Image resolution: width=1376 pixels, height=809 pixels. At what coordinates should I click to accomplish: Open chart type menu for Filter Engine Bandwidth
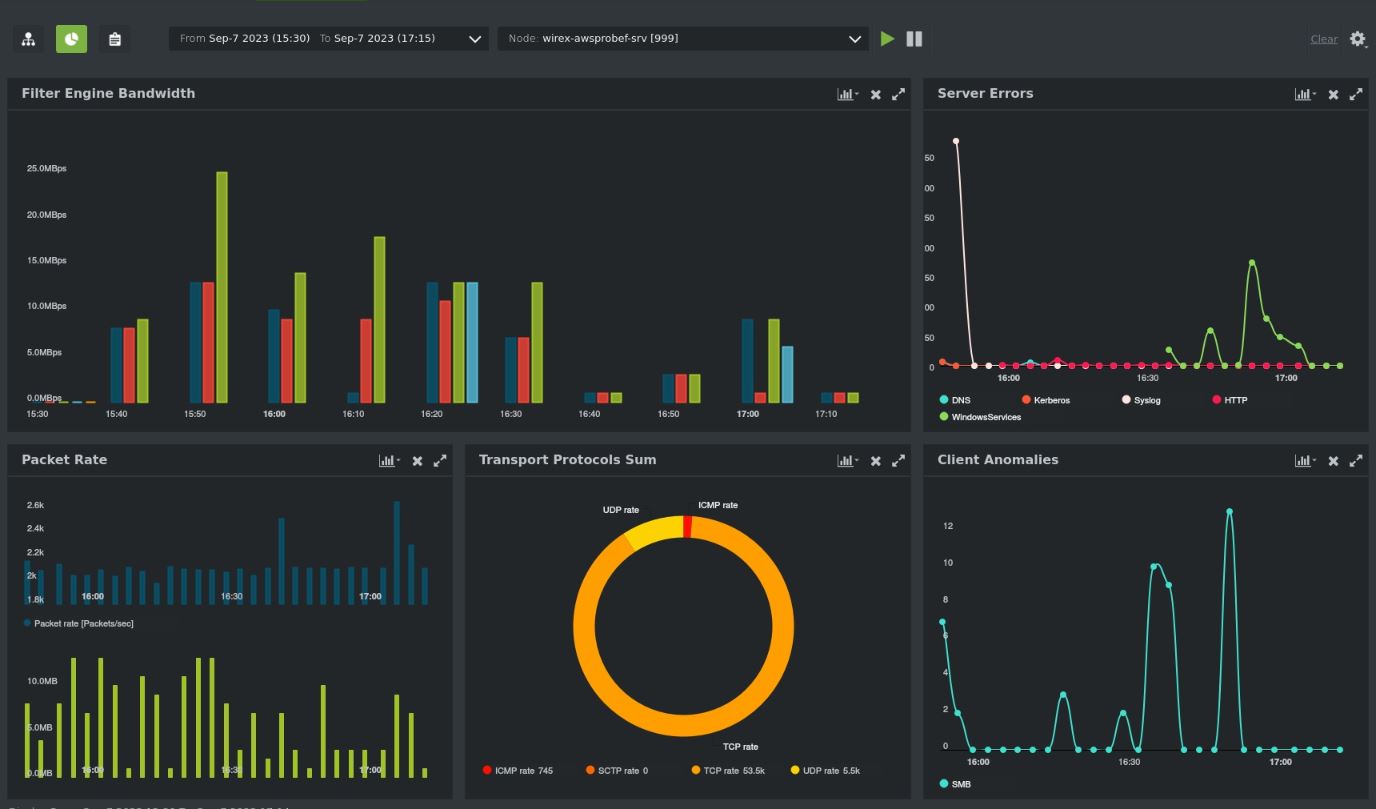[847, 94]
